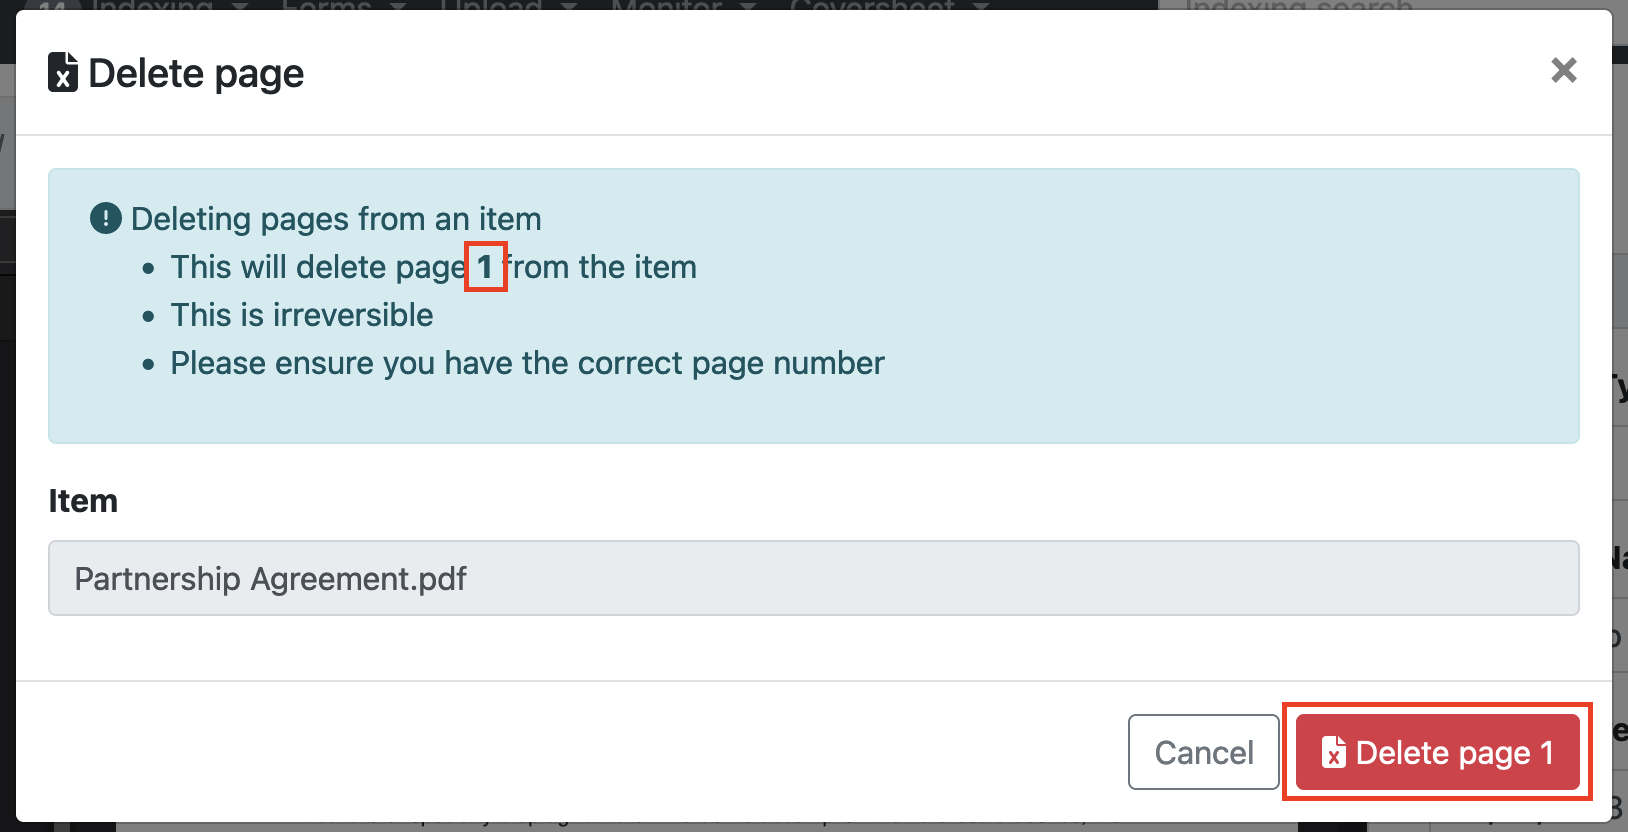
Task: Click the "Deleting pages from an item" heading
Action: tap(336, 219)
